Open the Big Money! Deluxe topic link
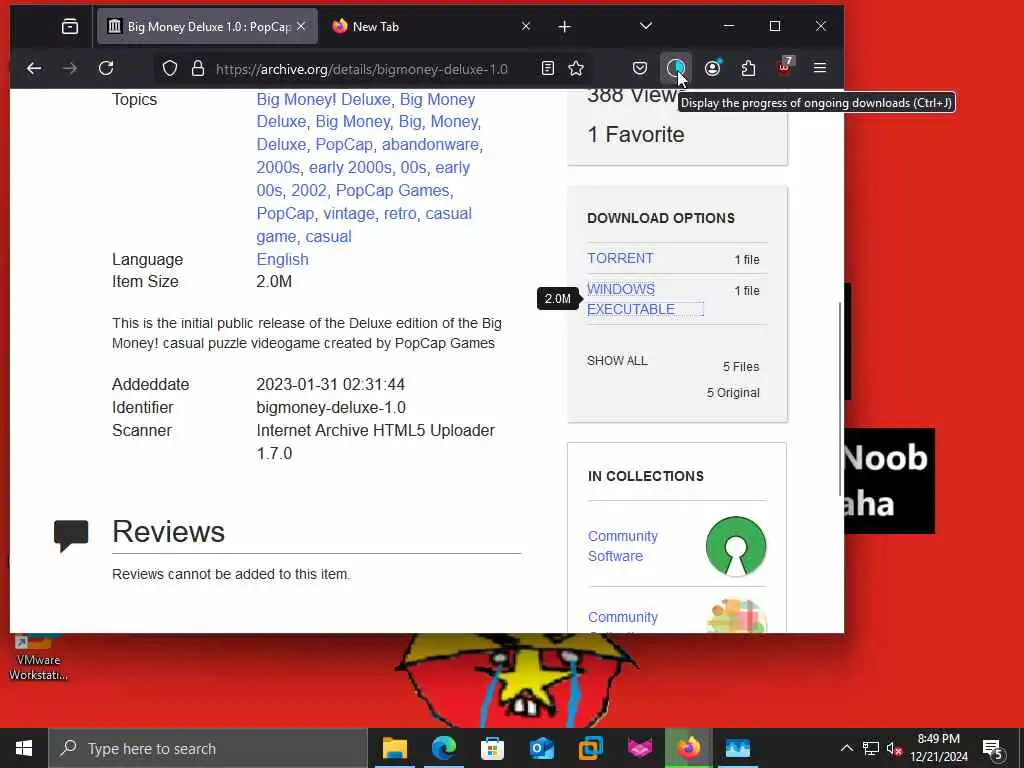 [x=323, y=99]
